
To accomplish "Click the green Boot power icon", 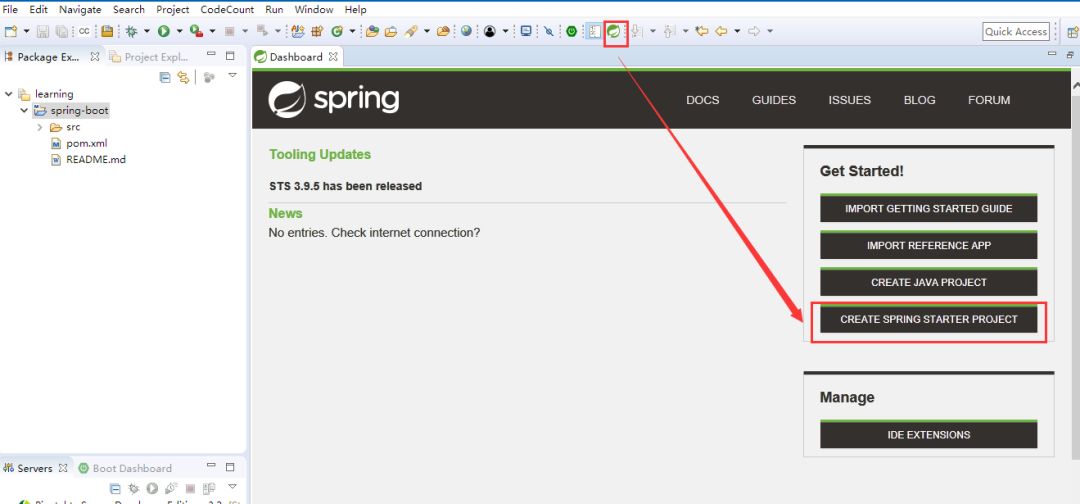I will (x=572, y=32).
